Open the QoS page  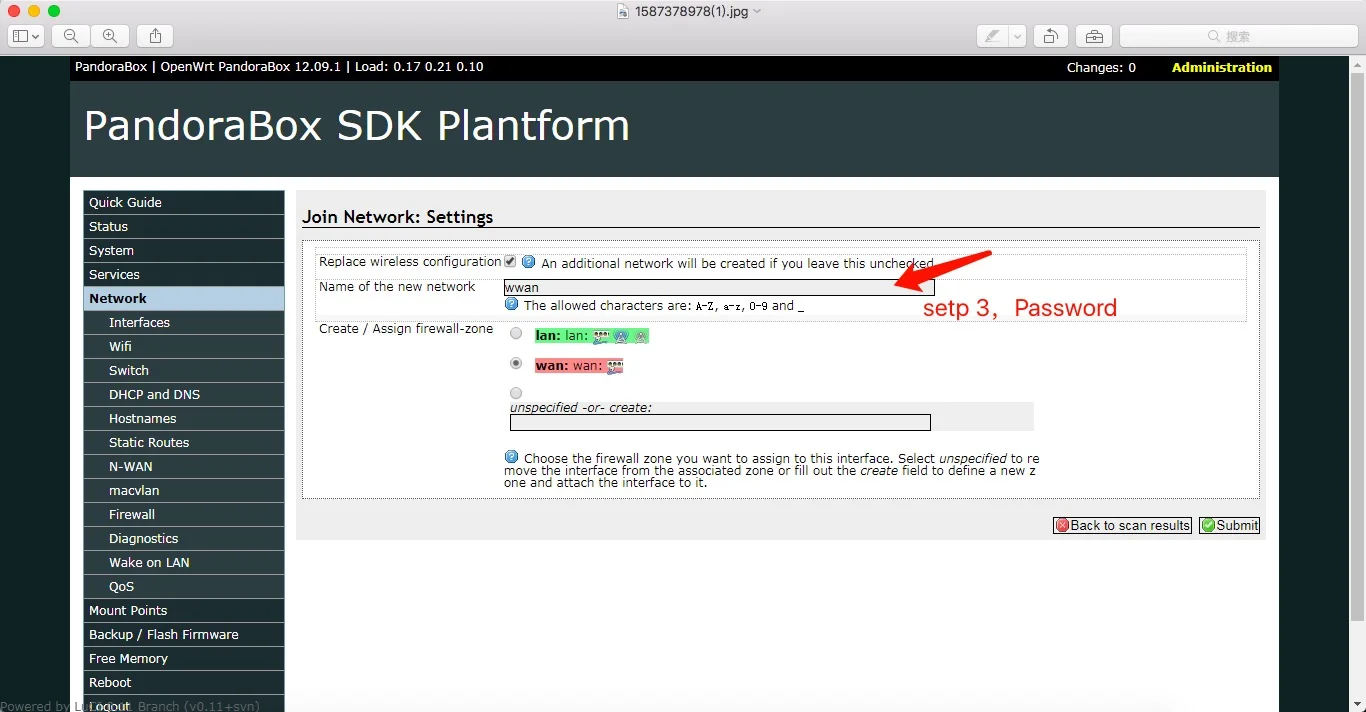[184, 586]
